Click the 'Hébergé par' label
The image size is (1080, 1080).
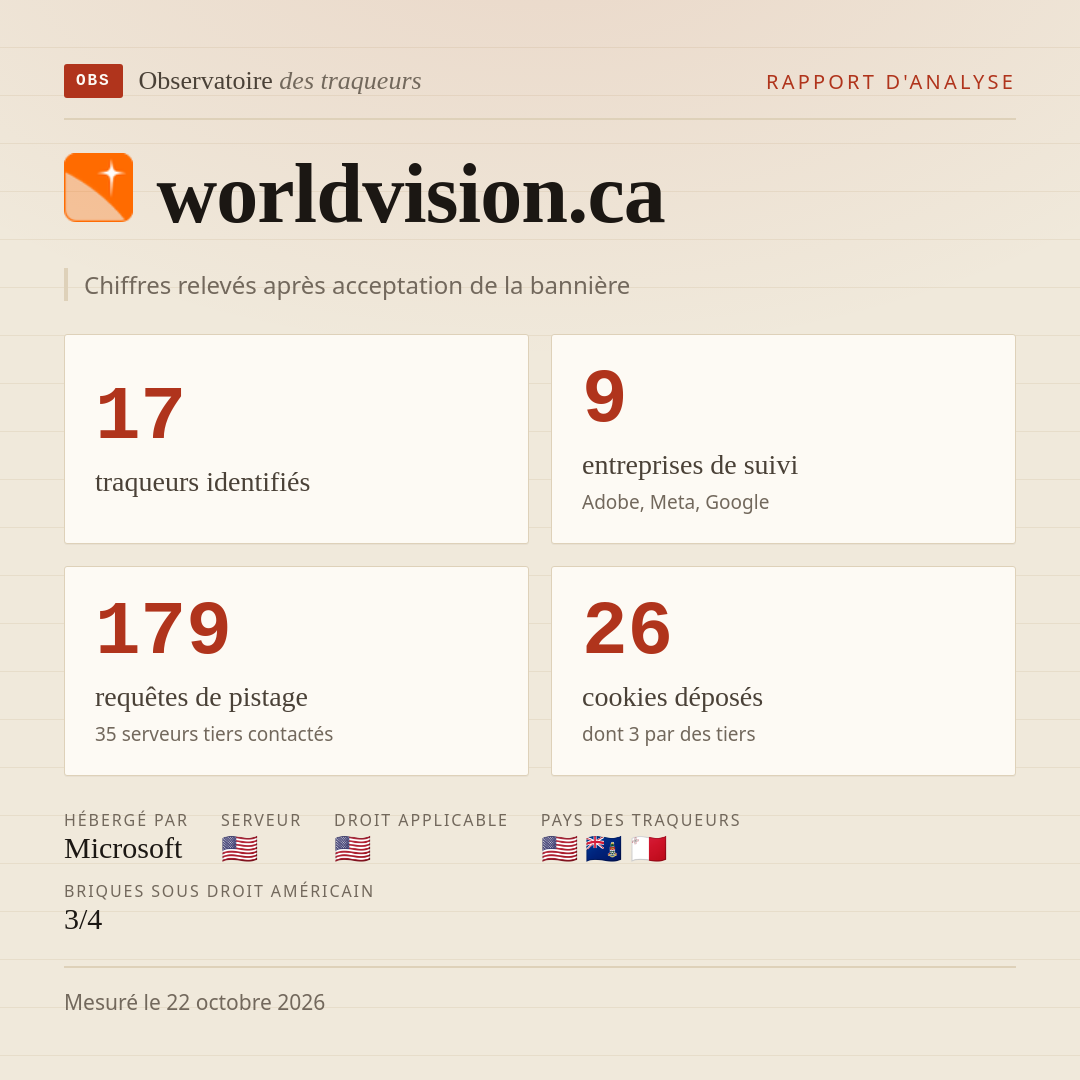click(x=126, y=820)
